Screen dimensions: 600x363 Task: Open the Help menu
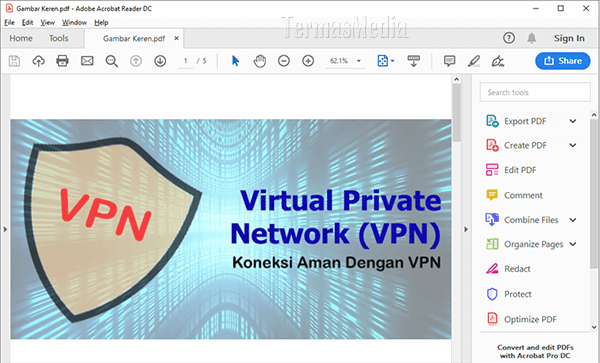(101, 23)
